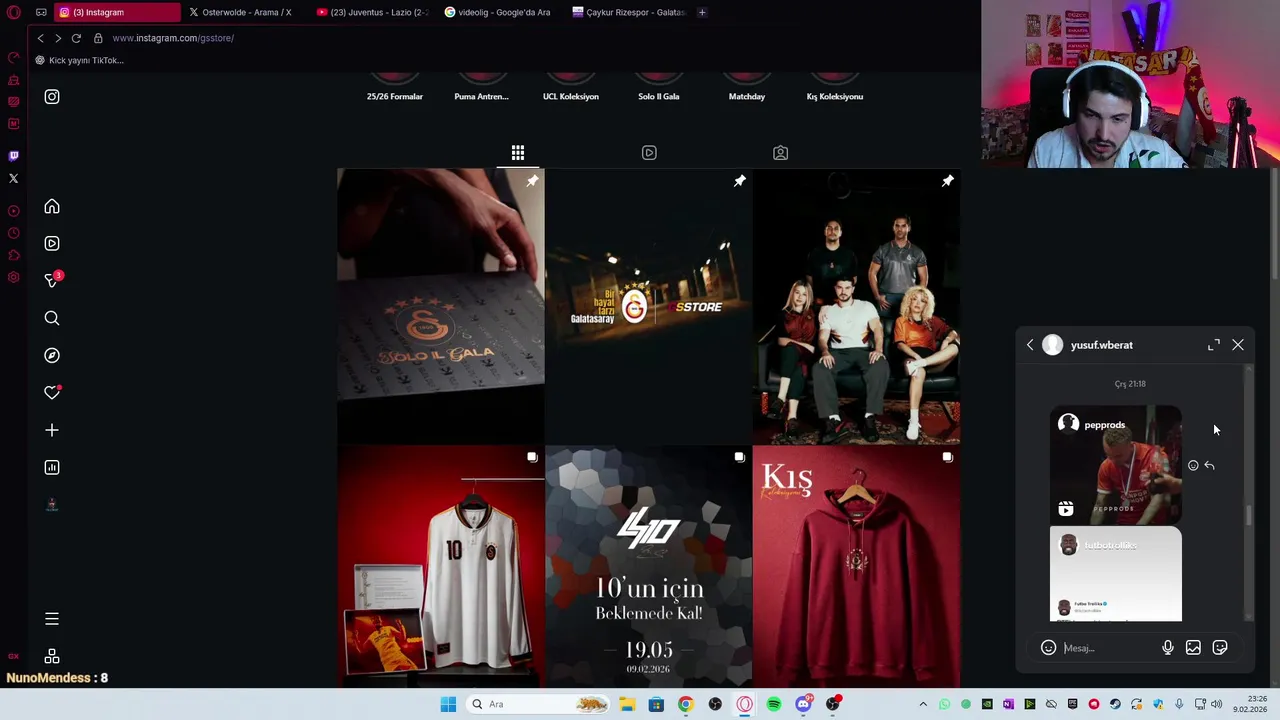Open Opera GX sidebar settings gear
The width and height of the screenshot is (1280, 720).
point(13,277)
